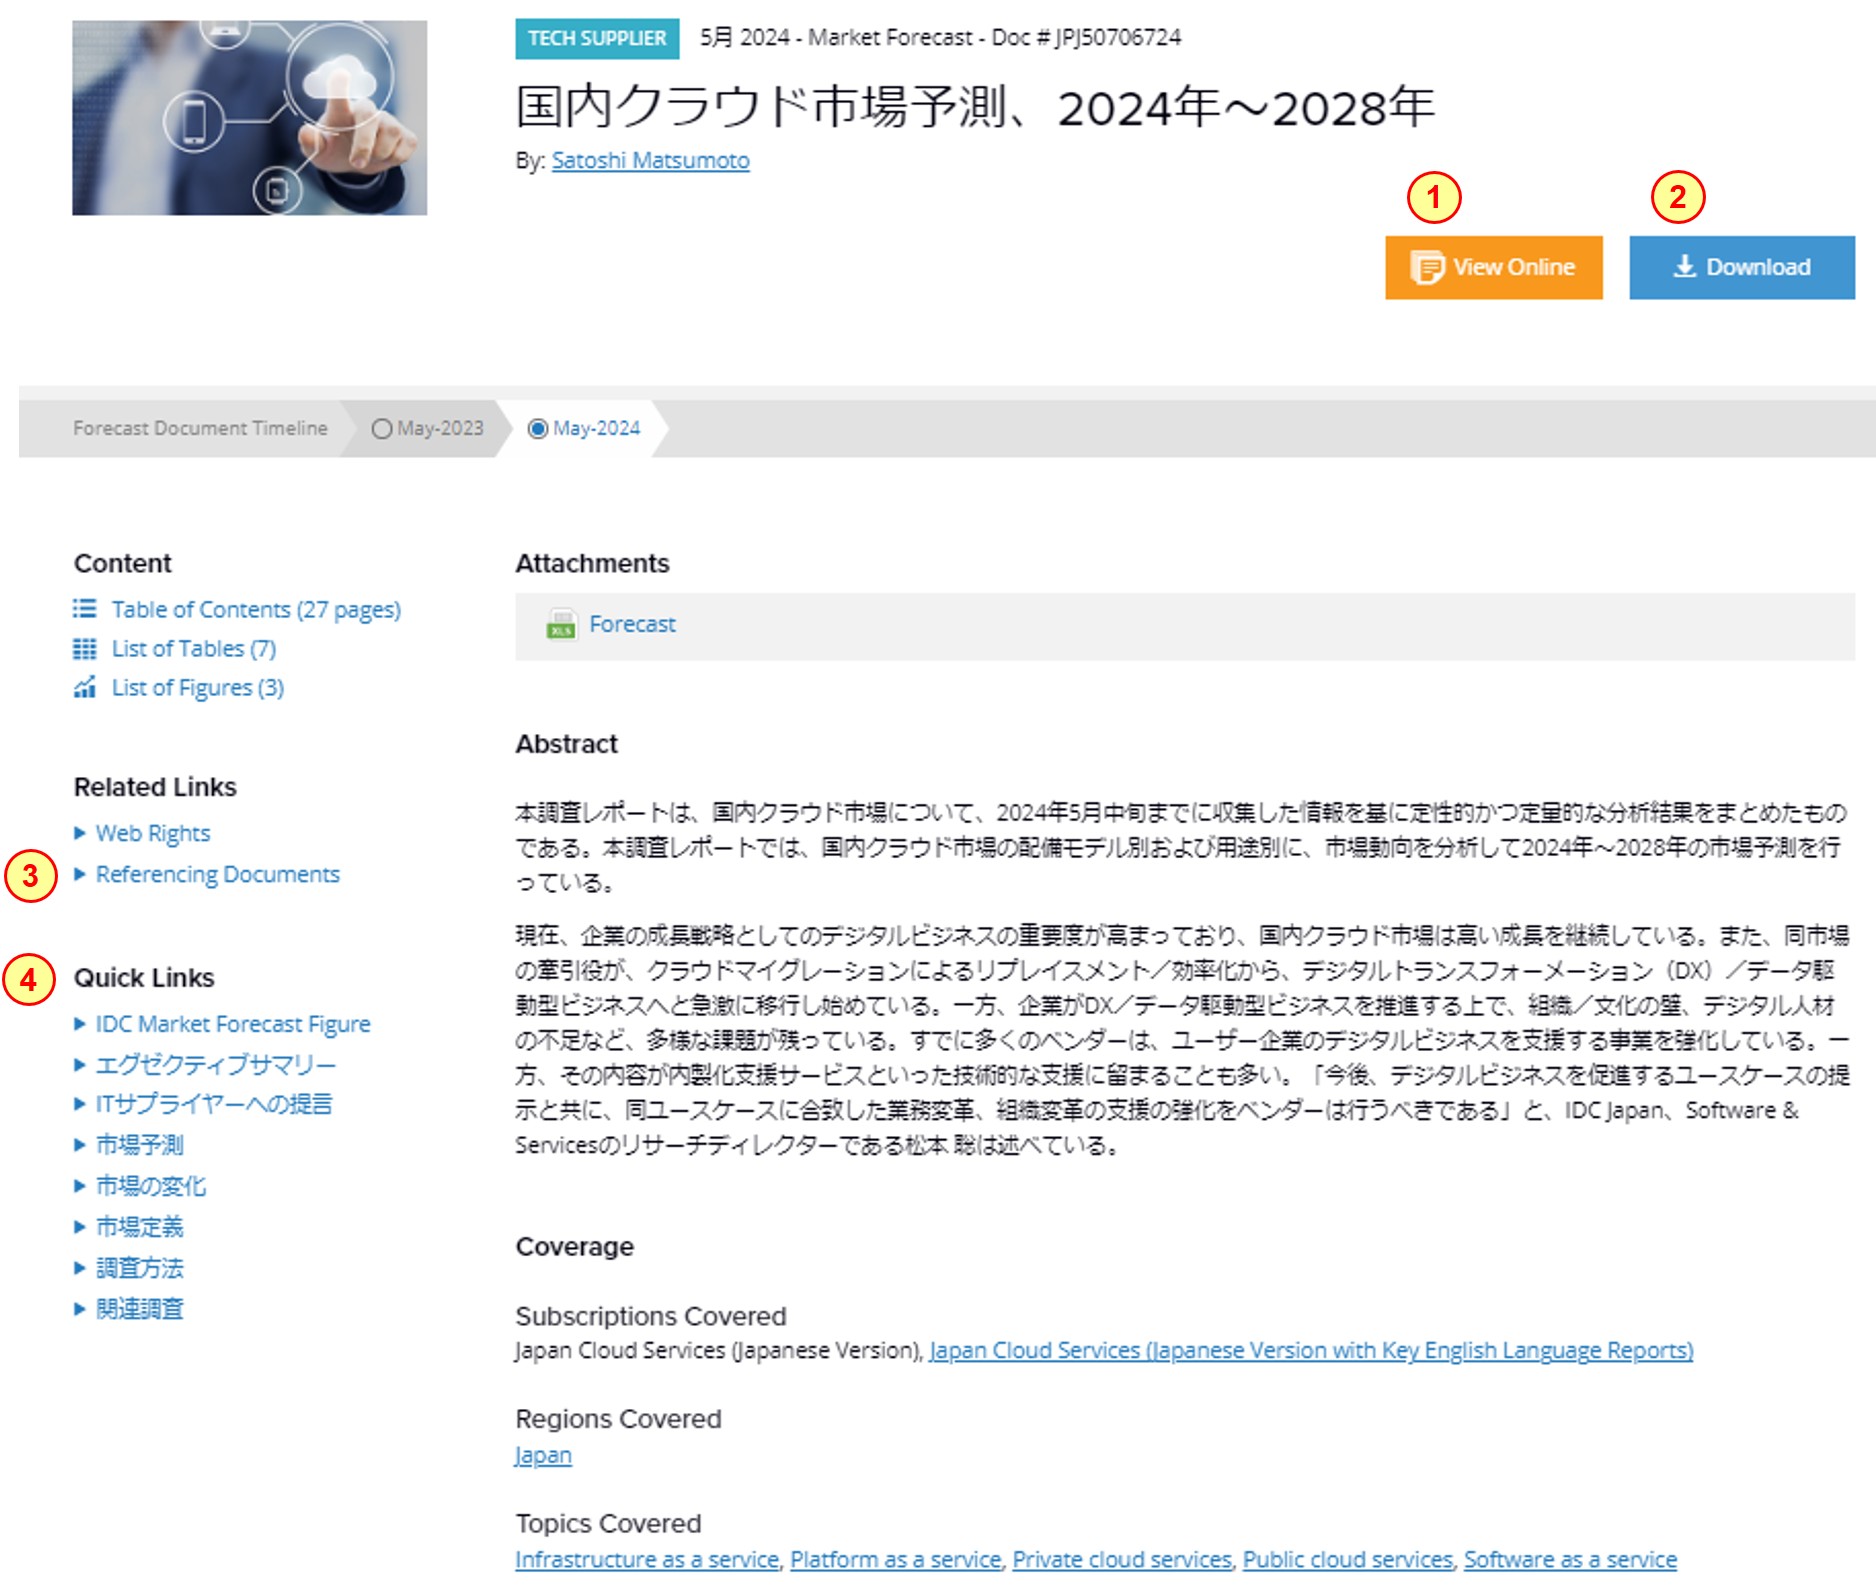Click the Forecast Document Timeline label
1876x1588 pixels.
(x=200, y=428)
